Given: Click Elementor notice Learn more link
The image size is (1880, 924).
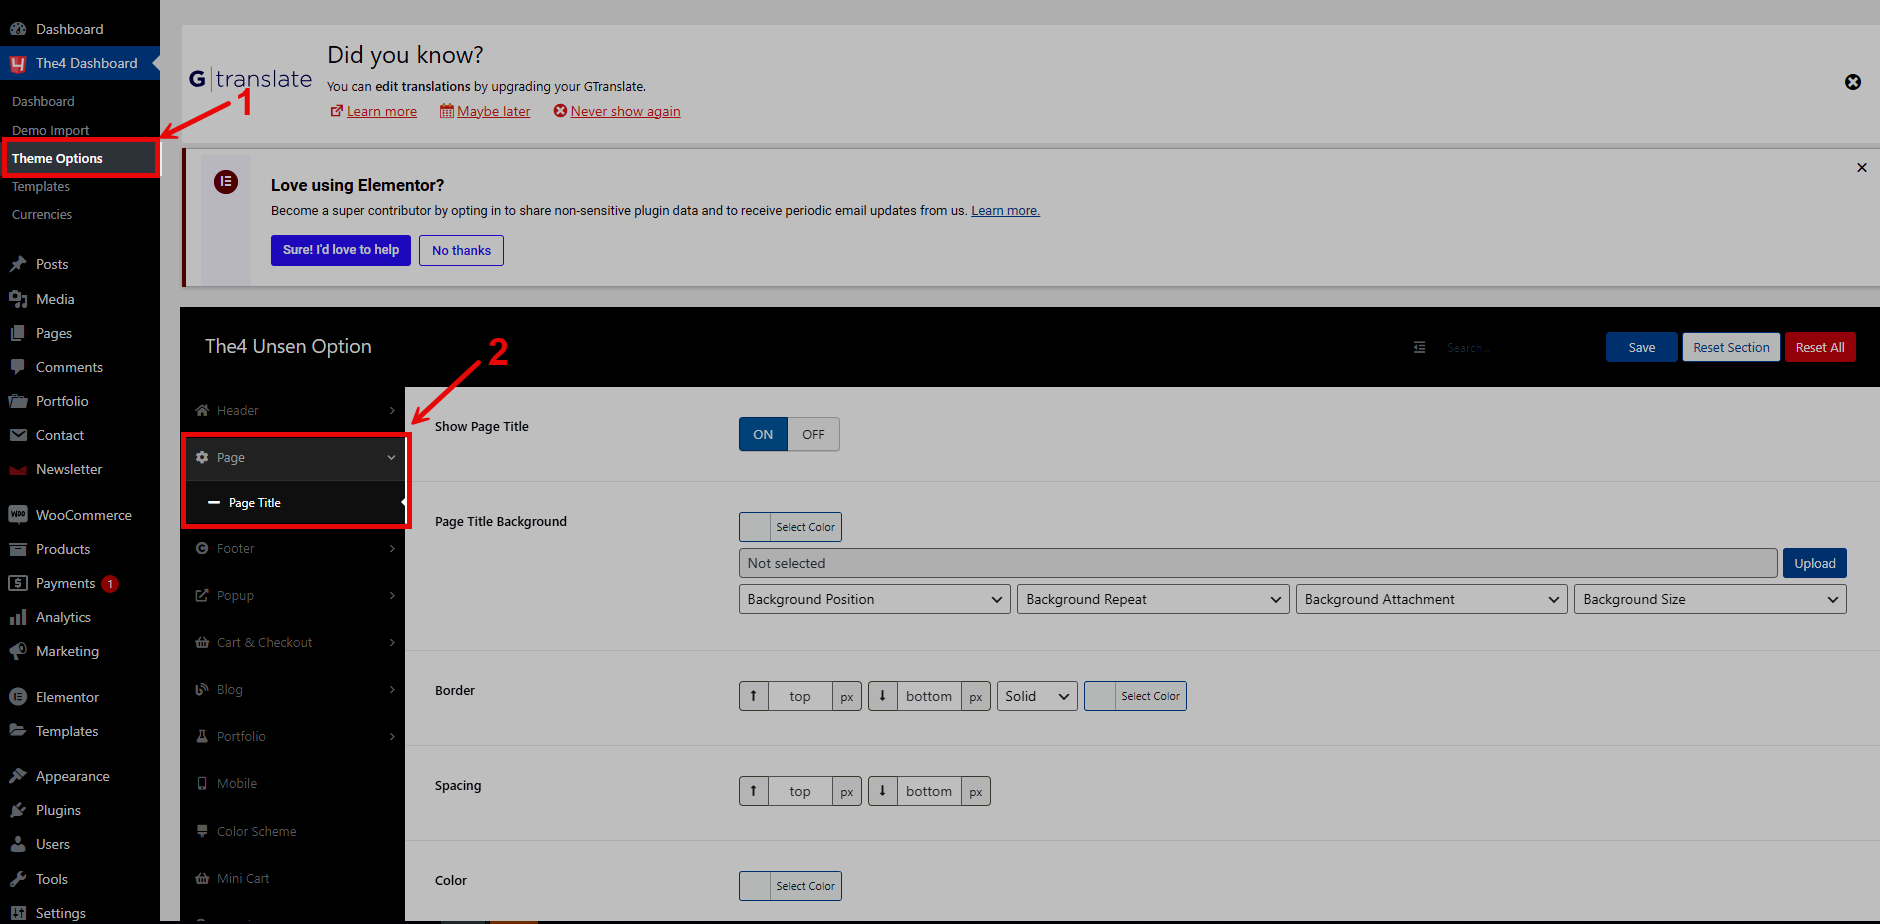Looking at the screenshot, I should [x=1005, y=211].
